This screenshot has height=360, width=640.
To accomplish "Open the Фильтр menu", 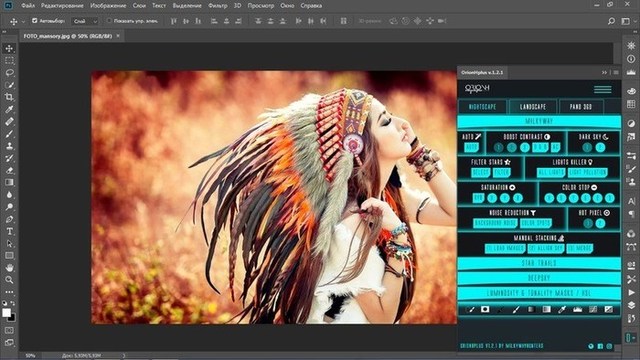I will 218,6.
